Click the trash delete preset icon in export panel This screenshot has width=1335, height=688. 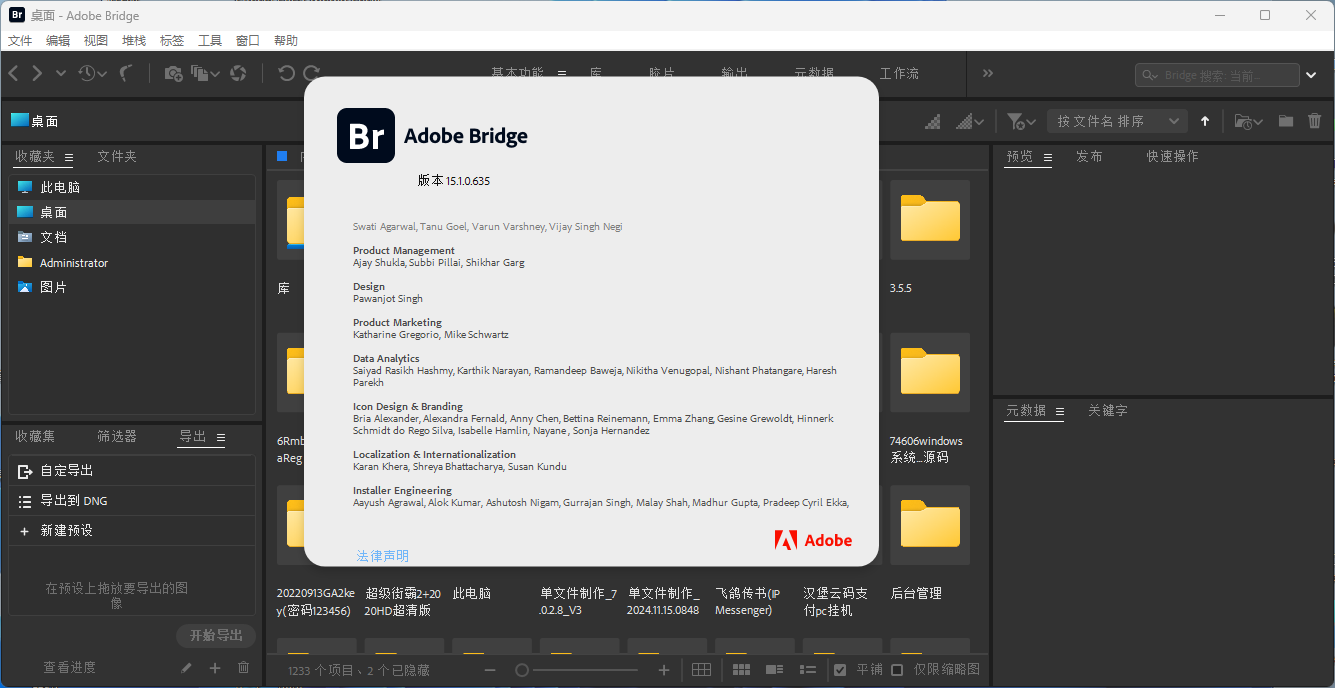[243, 668]
